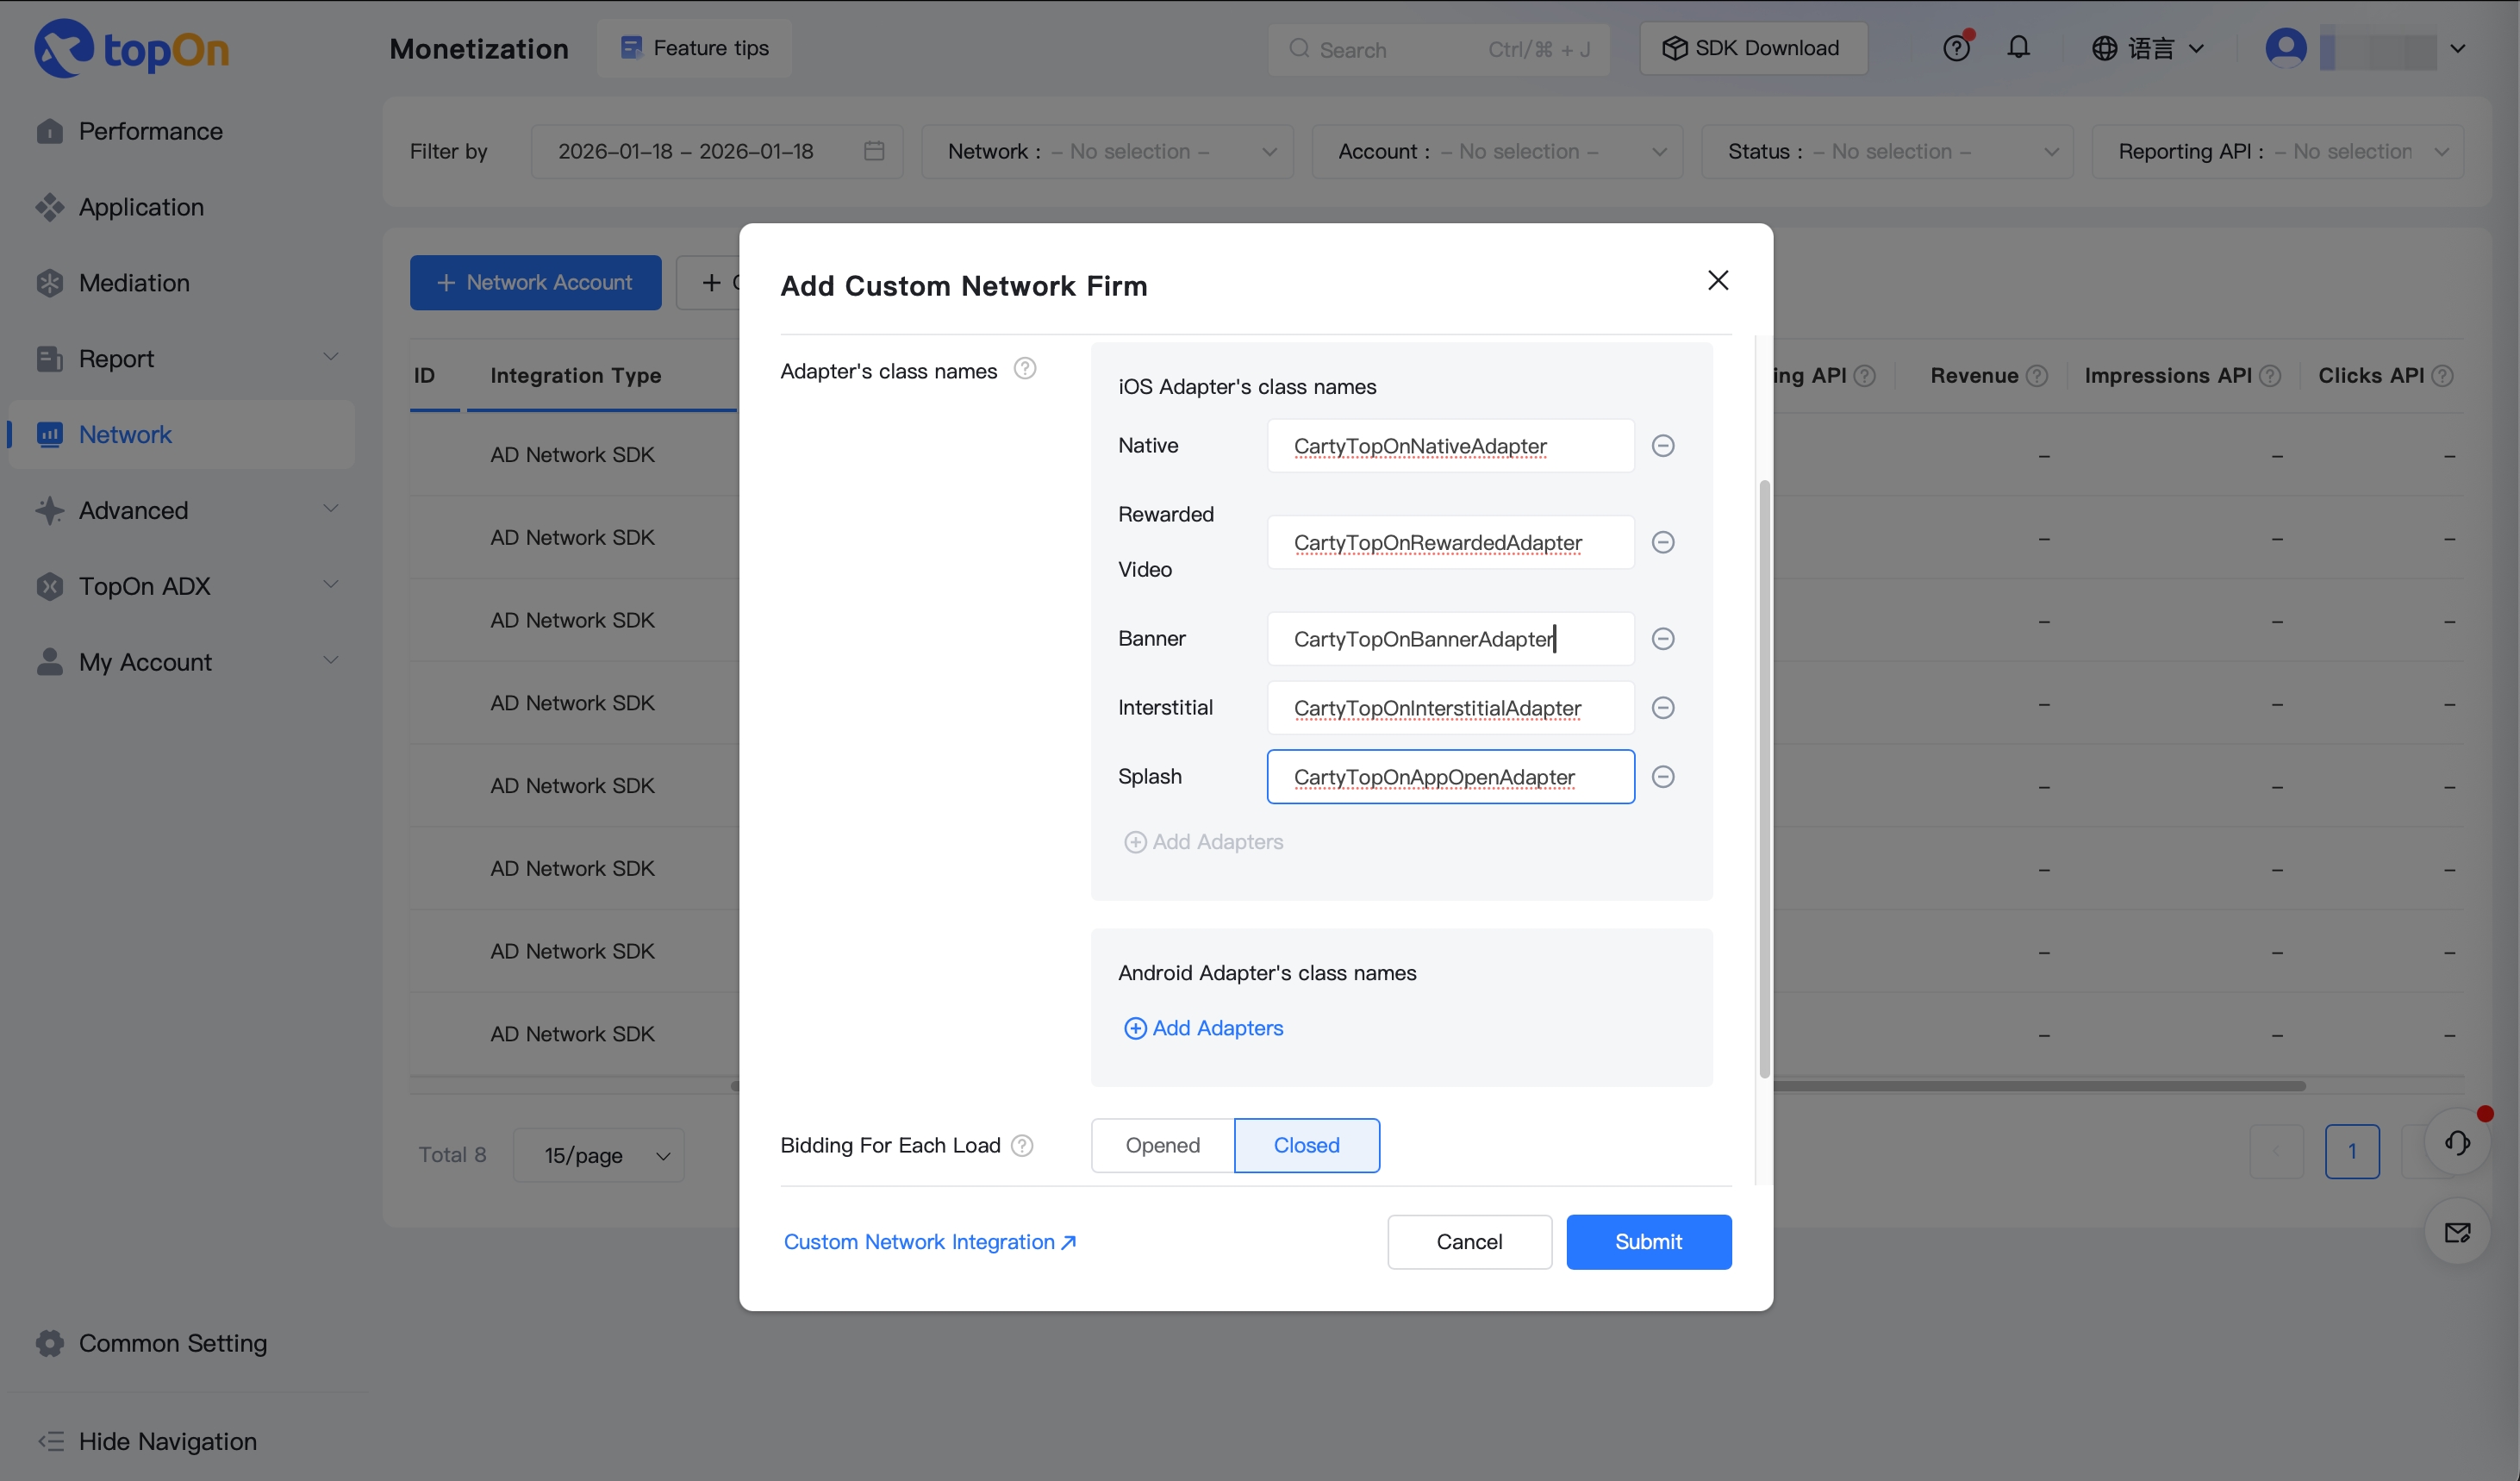
Task: Set Bidding For Each Load to Opened
Action: (1161, 1145)
